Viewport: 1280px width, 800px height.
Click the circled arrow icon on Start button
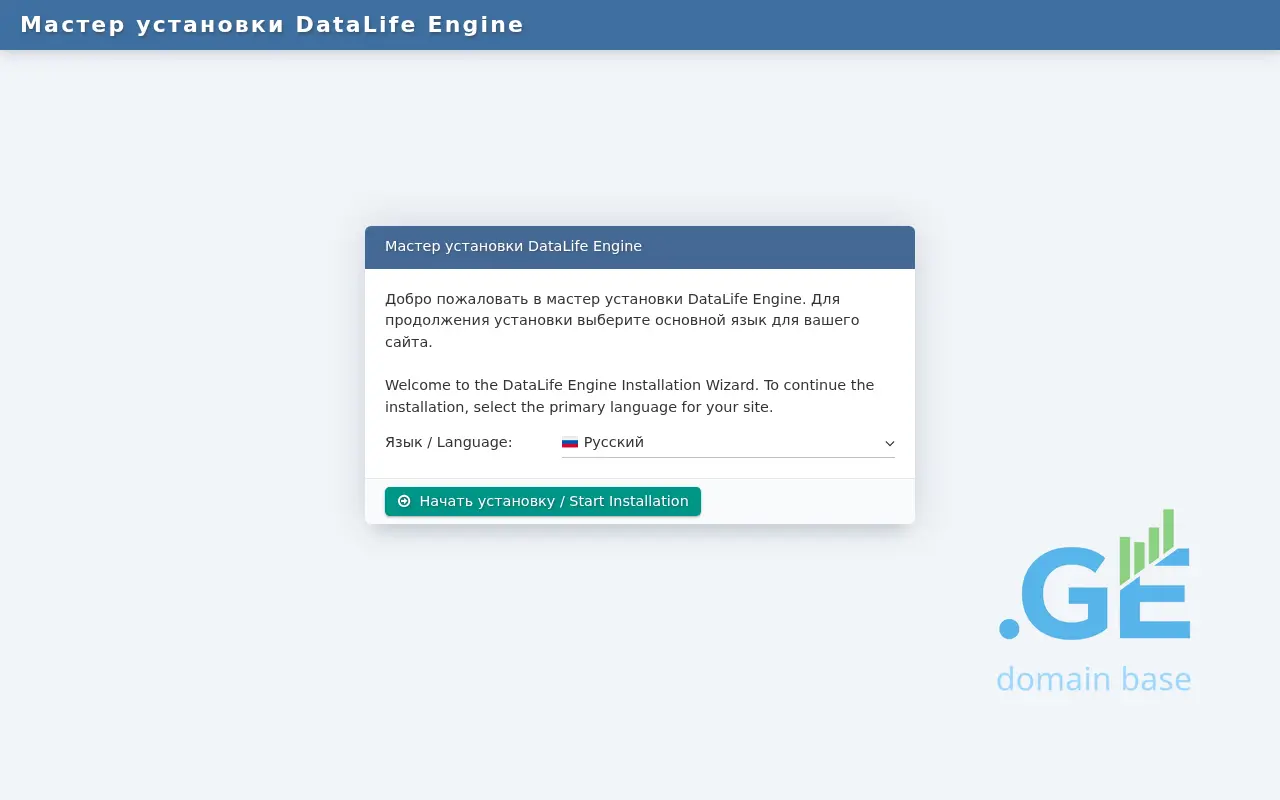pyautogui.click(x=404, y=502)
